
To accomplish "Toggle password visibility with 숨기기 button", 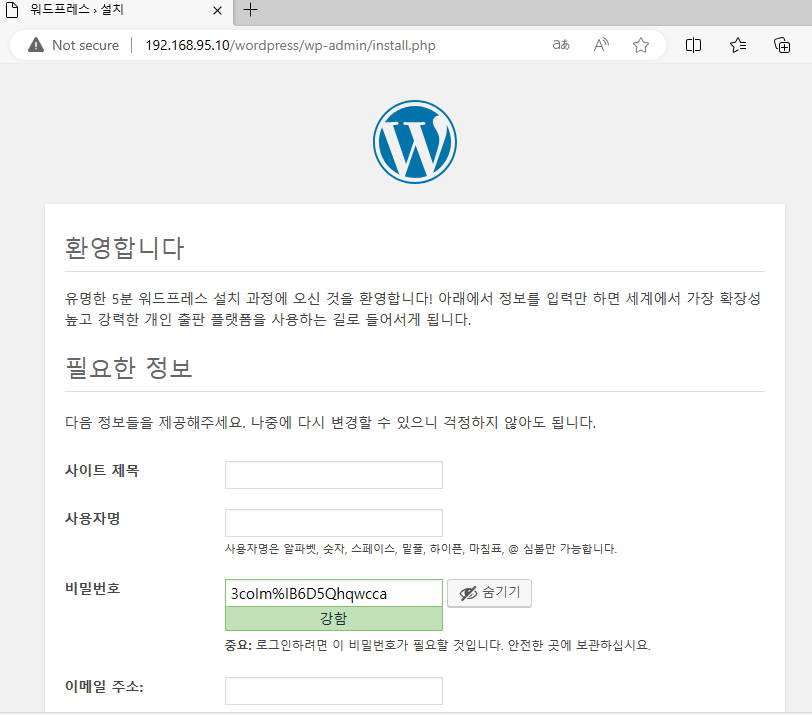I will tap(489, 593).
